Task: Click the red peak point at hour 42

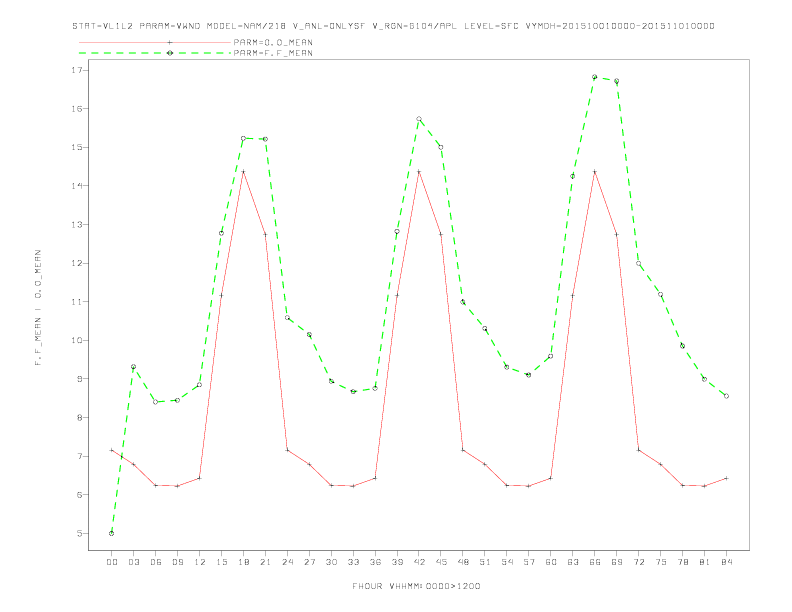Action: (419, 172)
